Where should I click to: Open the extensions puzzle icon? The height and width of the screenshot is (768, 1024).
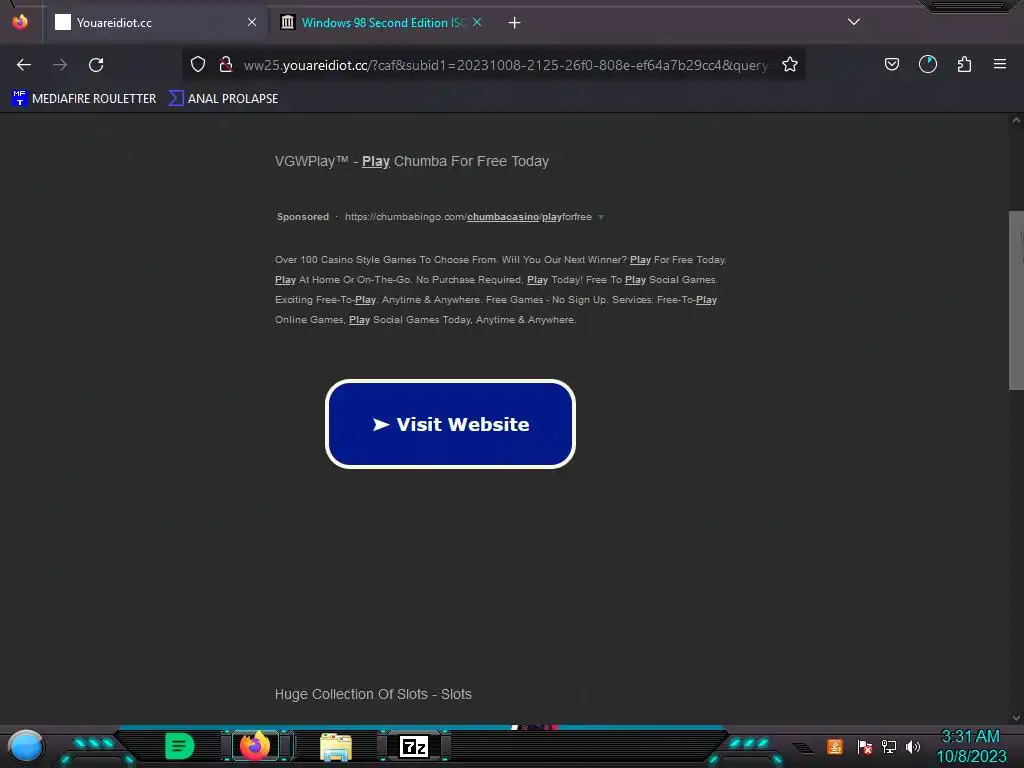964,64
